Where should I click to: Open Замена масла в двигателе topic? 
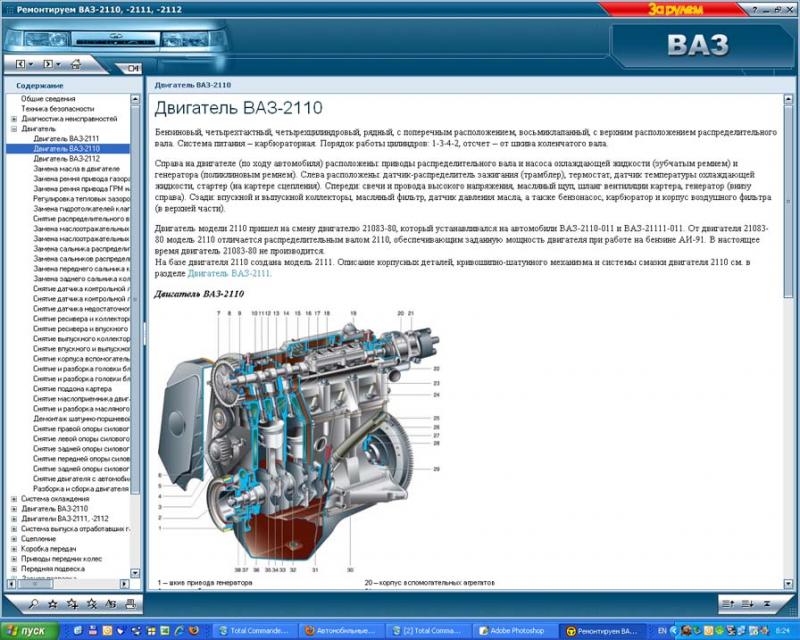pos(77,169)
